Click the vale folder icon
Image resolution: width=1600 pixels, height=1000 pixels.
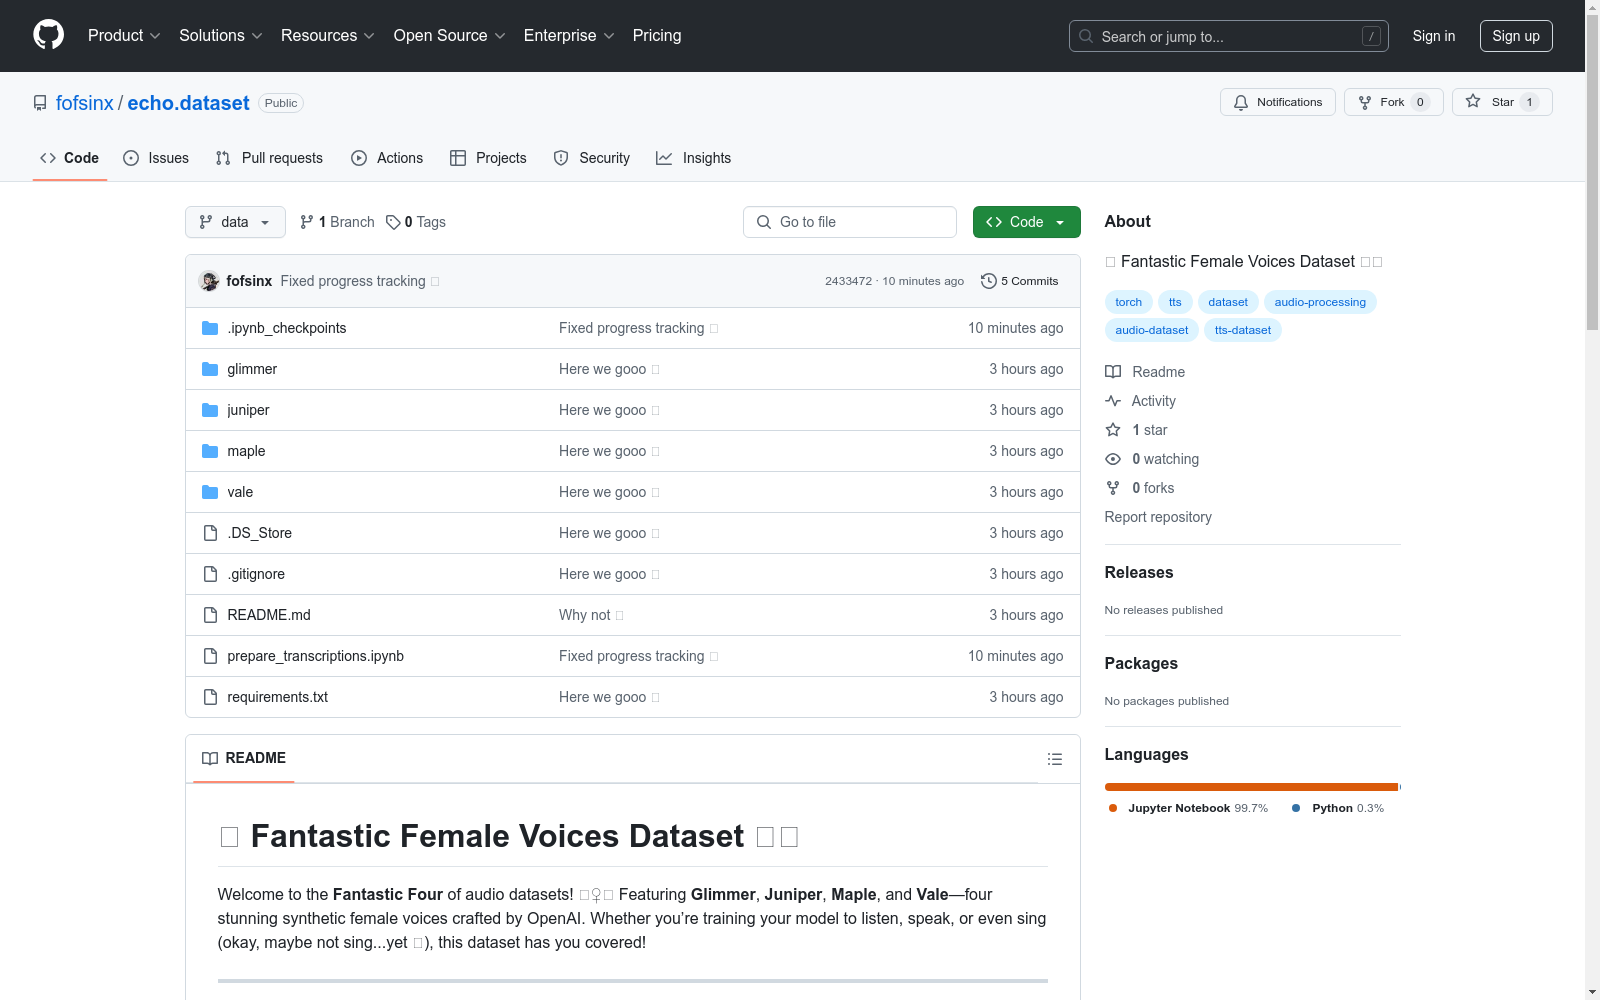click(210, 492)
